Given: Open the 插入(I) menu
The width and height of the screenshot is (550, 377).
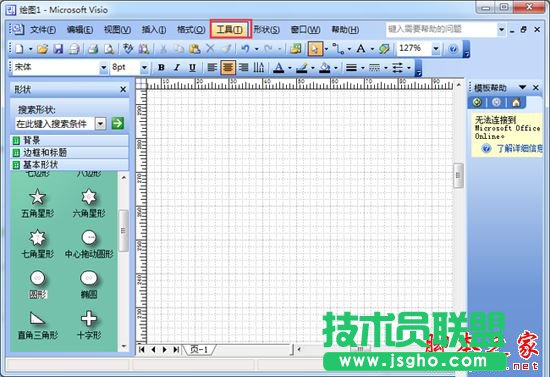Looking at the screenshot, I should coord(154,30).
